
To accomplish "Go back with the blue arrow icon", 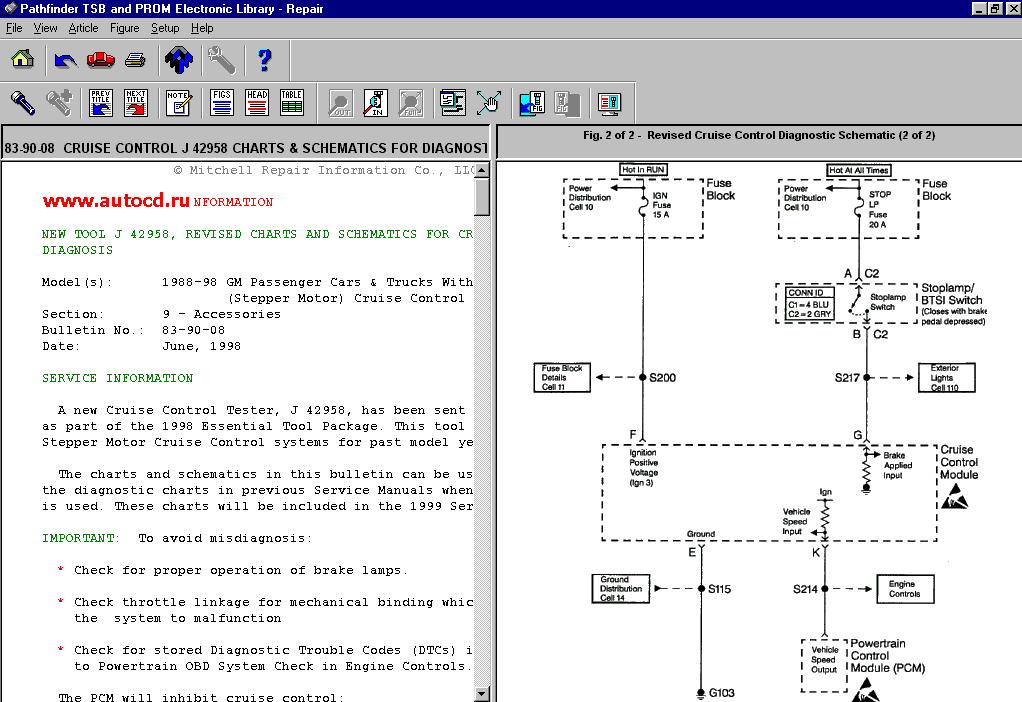I will point(65,60).
